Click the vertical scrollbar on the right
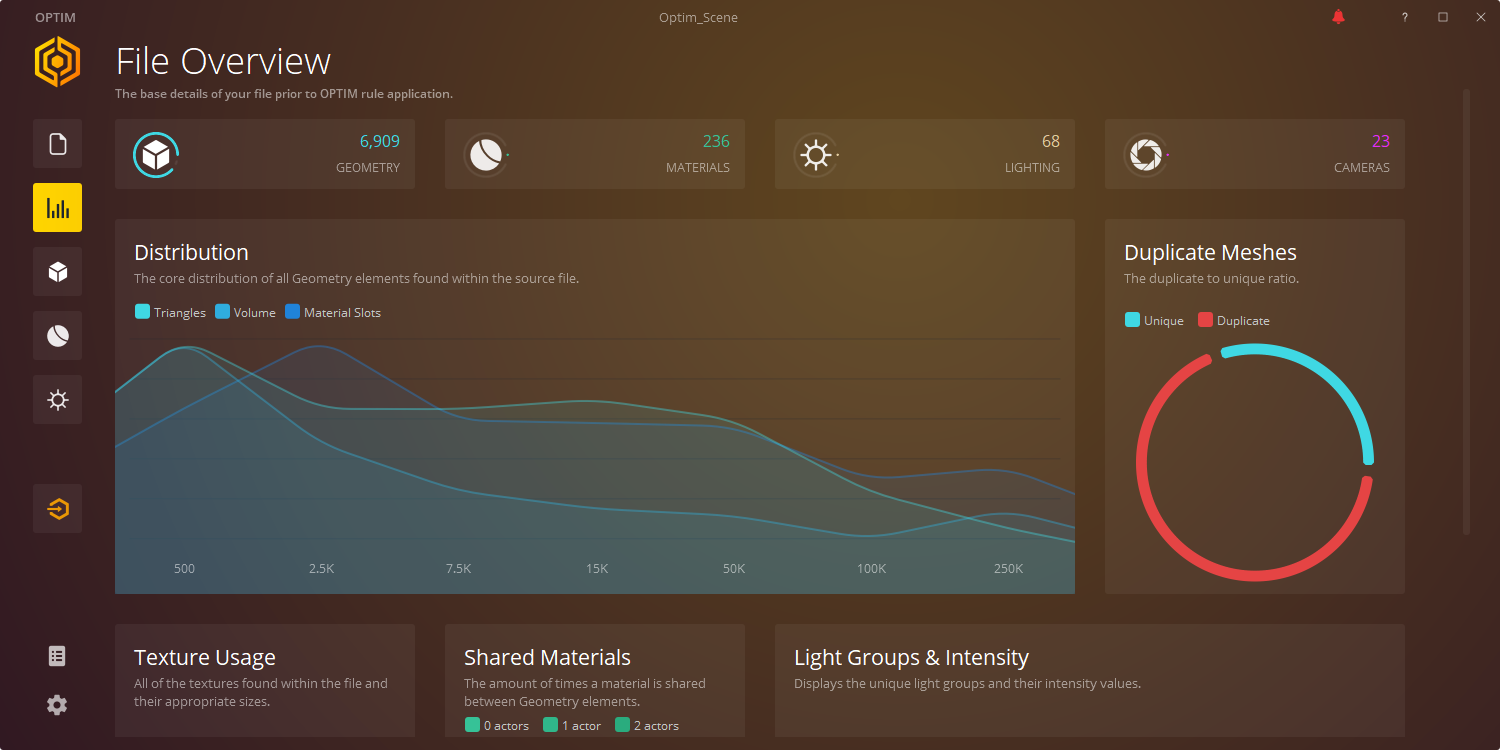Image resolution: width=1500 pixels, height=750 pixels. tap(1466, 310)
